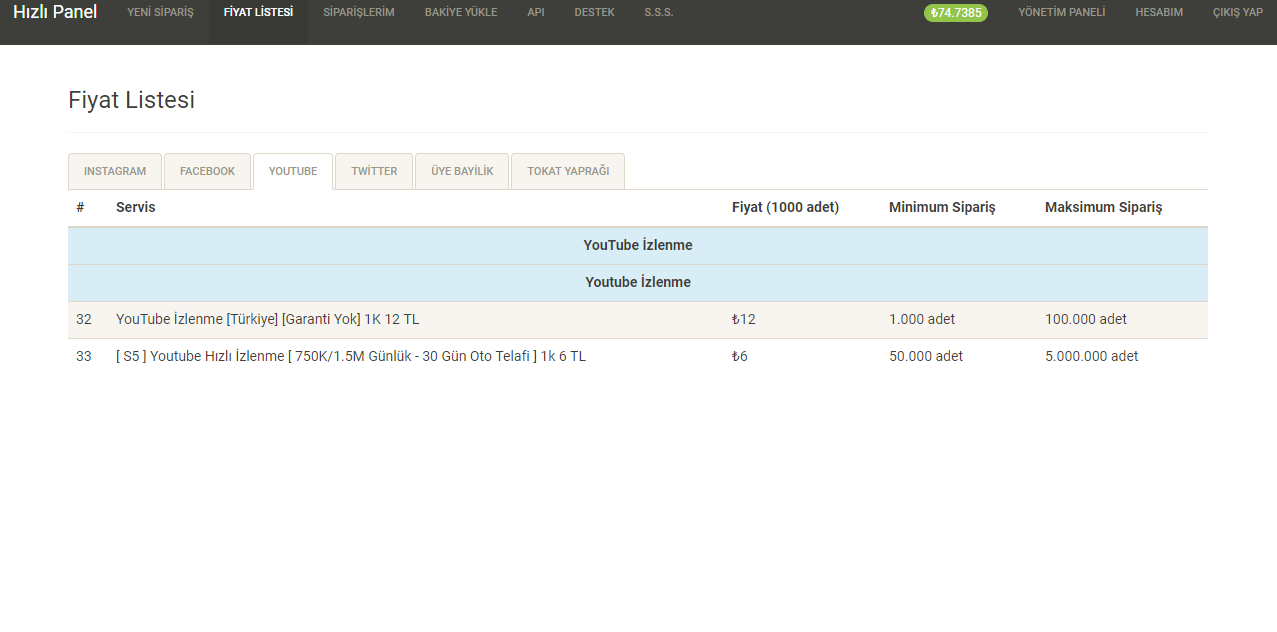Open the Yeni Sipariş page
Viewport: 1277px width, 632px height.
(x=160, y=13)
